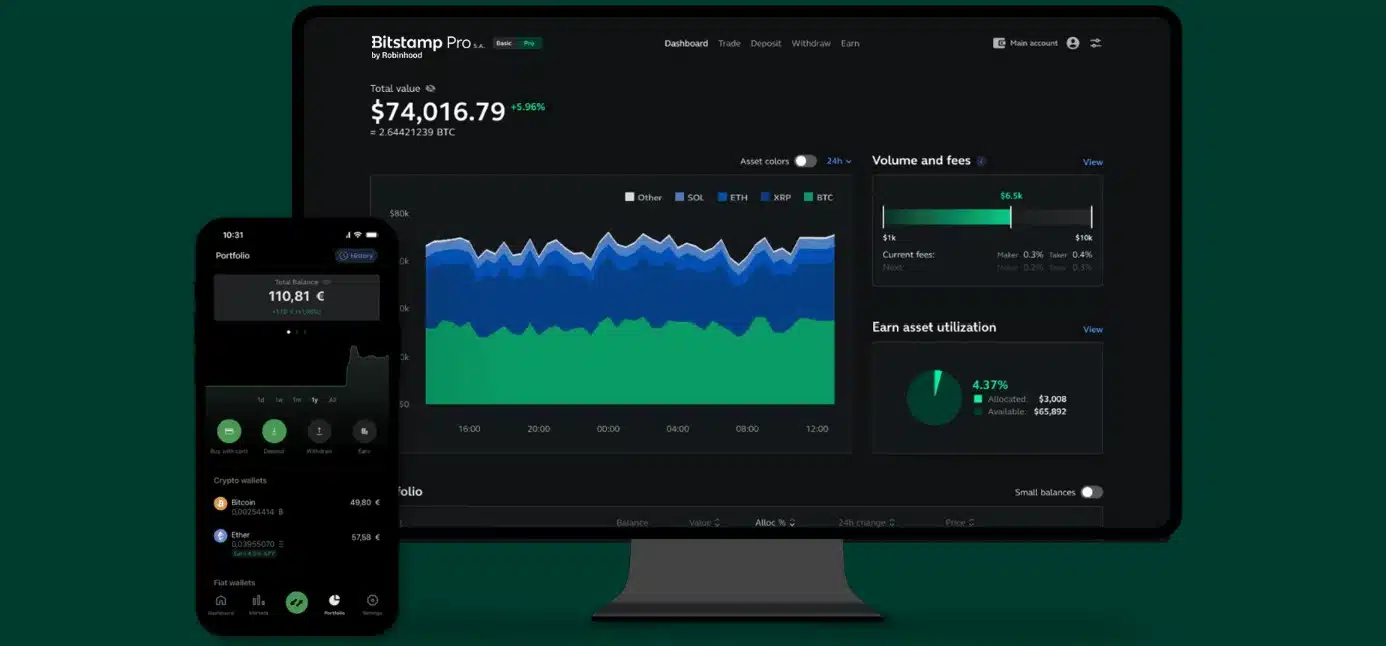Tap the Withdraw icon on the phone
Image resolution: width=1386 pixels, height=646 pixels.
pos(318,430)
